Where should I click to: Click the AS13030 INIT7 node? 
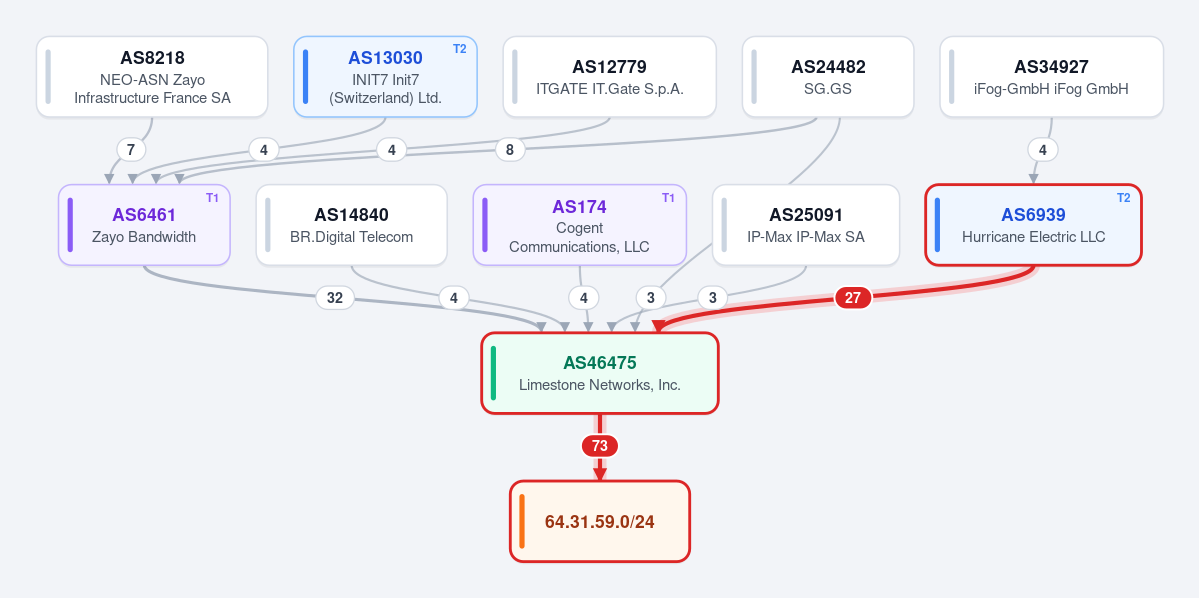[385, 77]
